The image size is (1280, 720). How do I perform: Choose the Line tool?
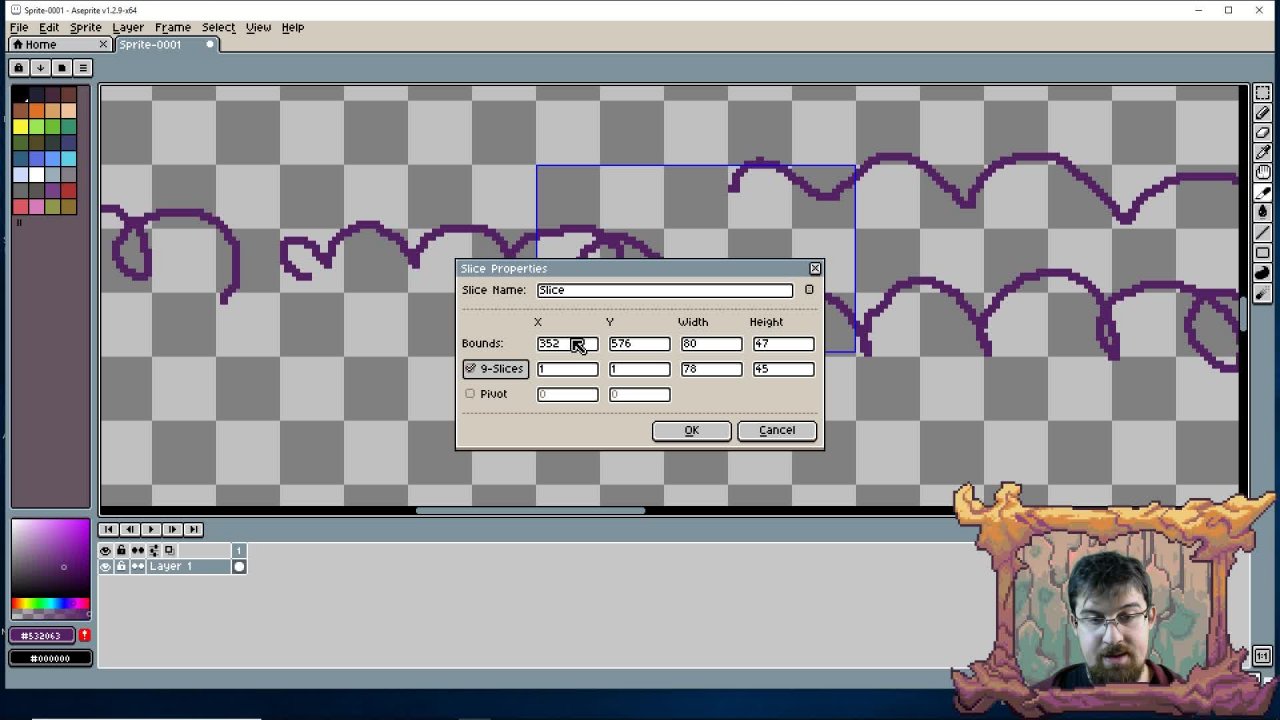(x=1262, y=233)
